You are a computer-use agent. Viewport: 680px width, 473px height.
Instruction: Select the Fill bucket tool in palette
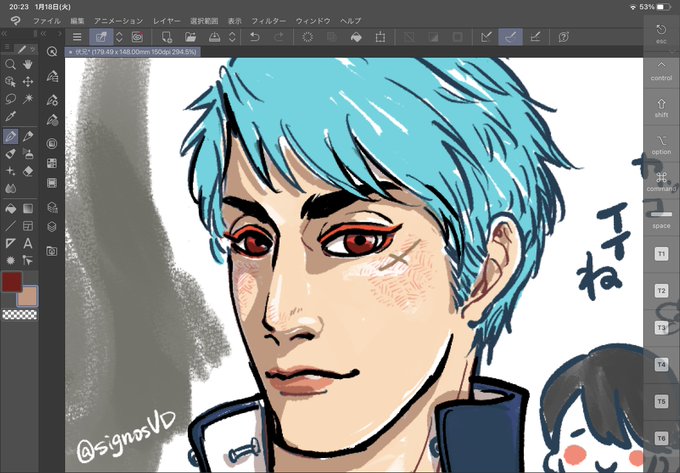tap(10, 209)
